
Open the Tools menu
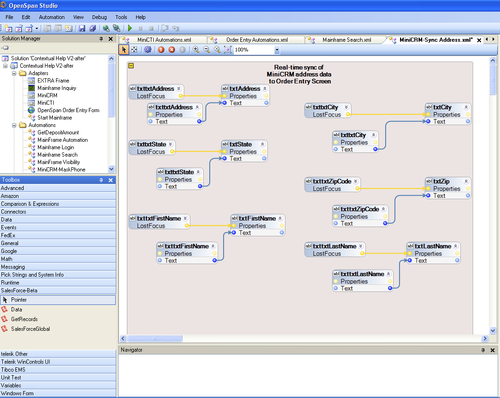tap(121, 17)
